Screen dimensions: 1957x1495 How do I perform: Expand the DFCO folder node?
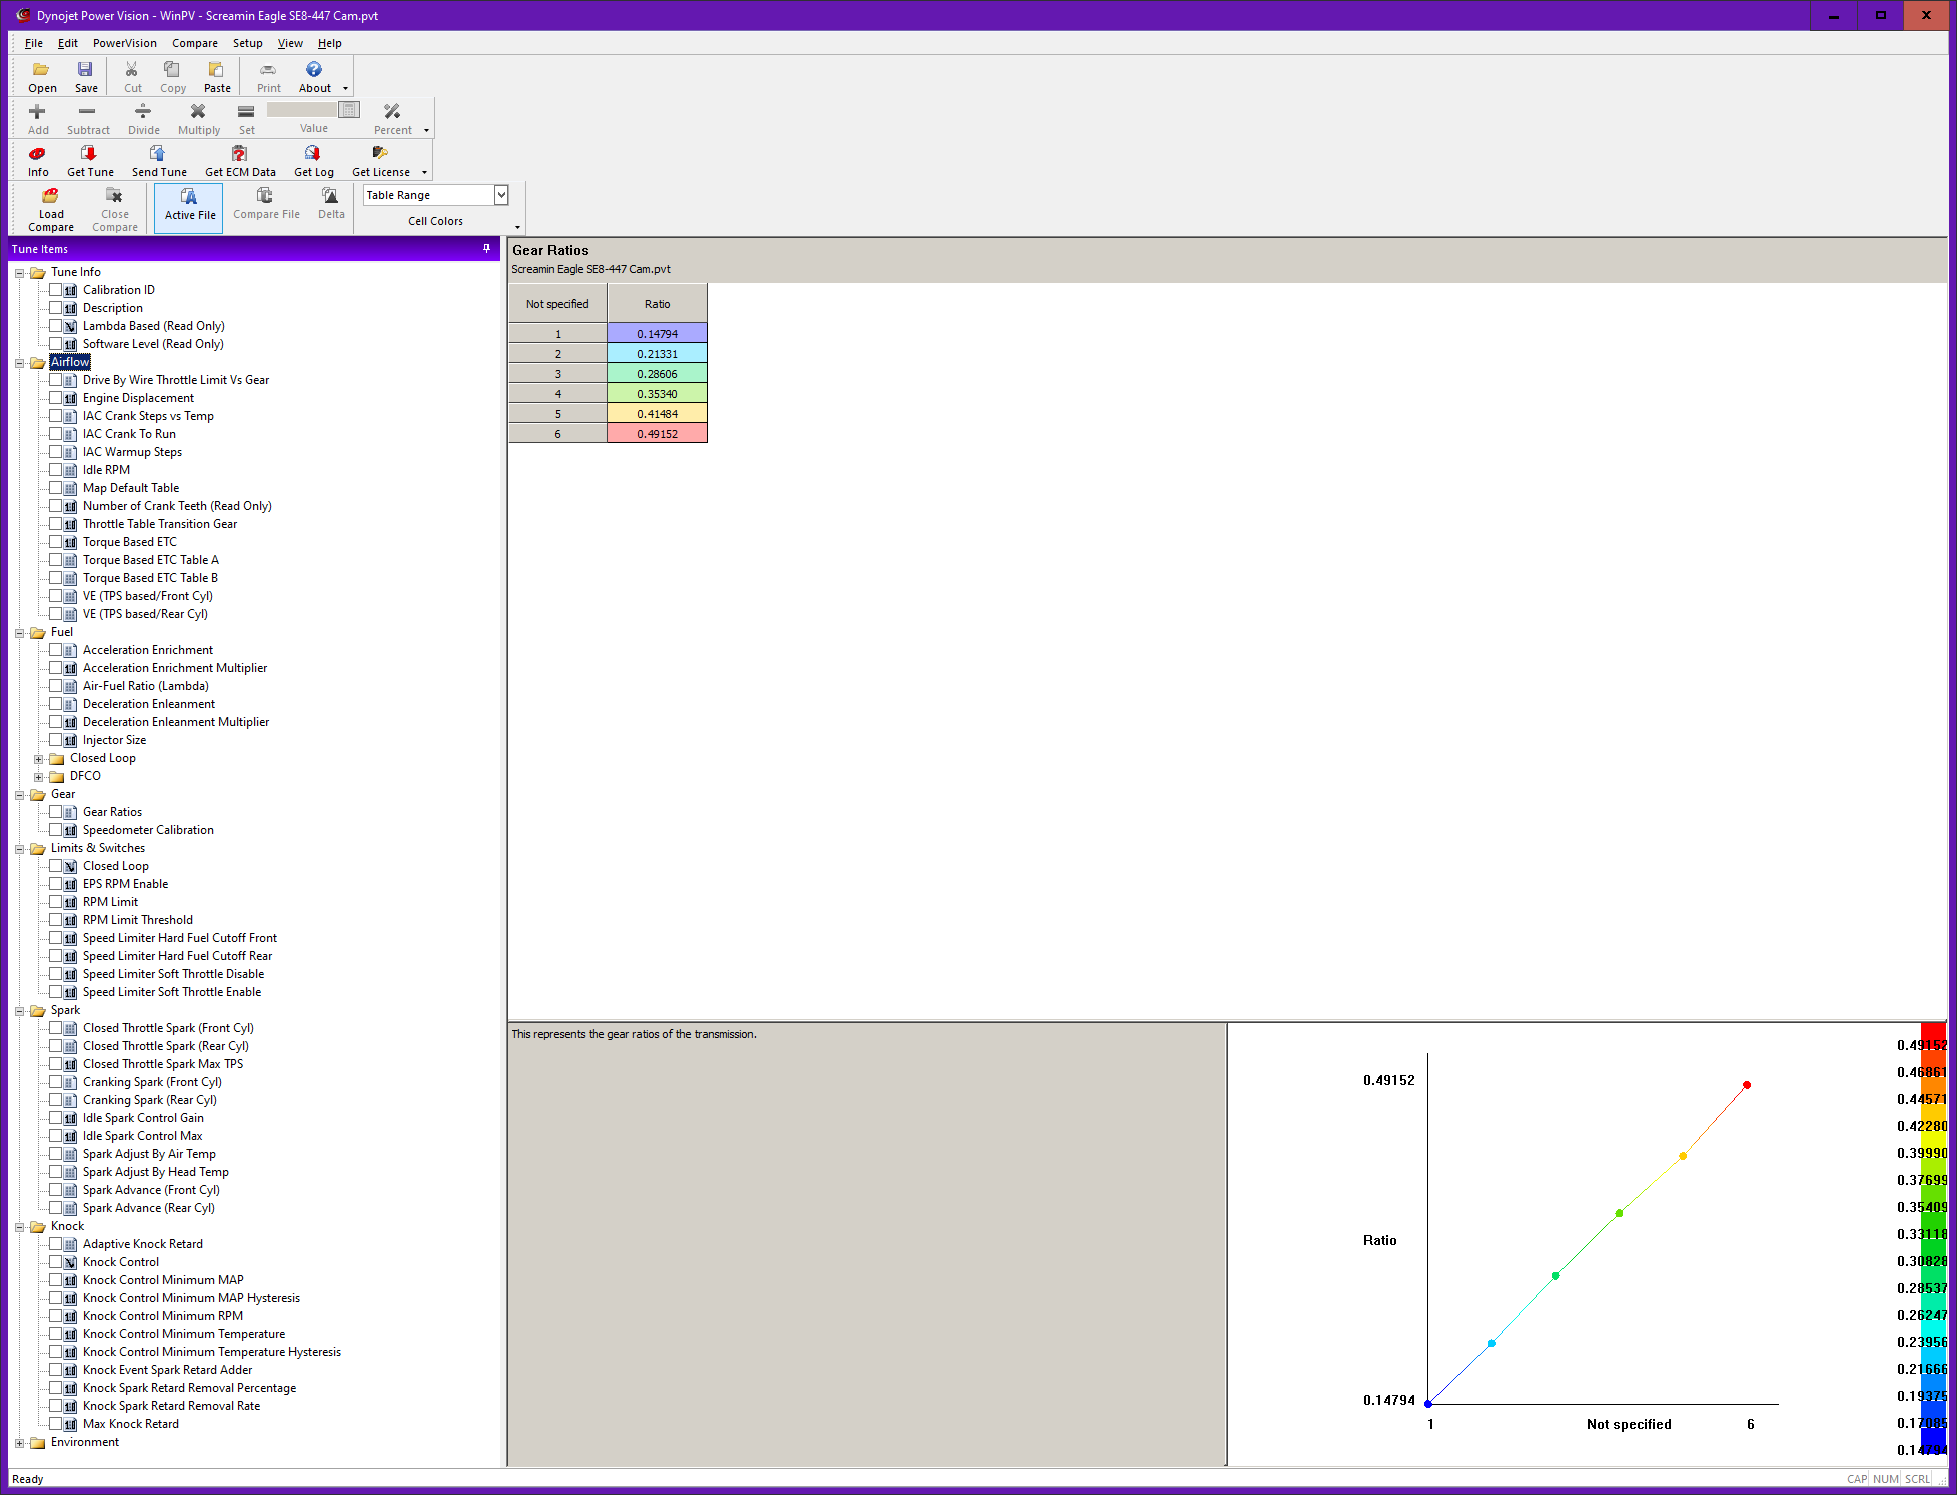point(38,777)
